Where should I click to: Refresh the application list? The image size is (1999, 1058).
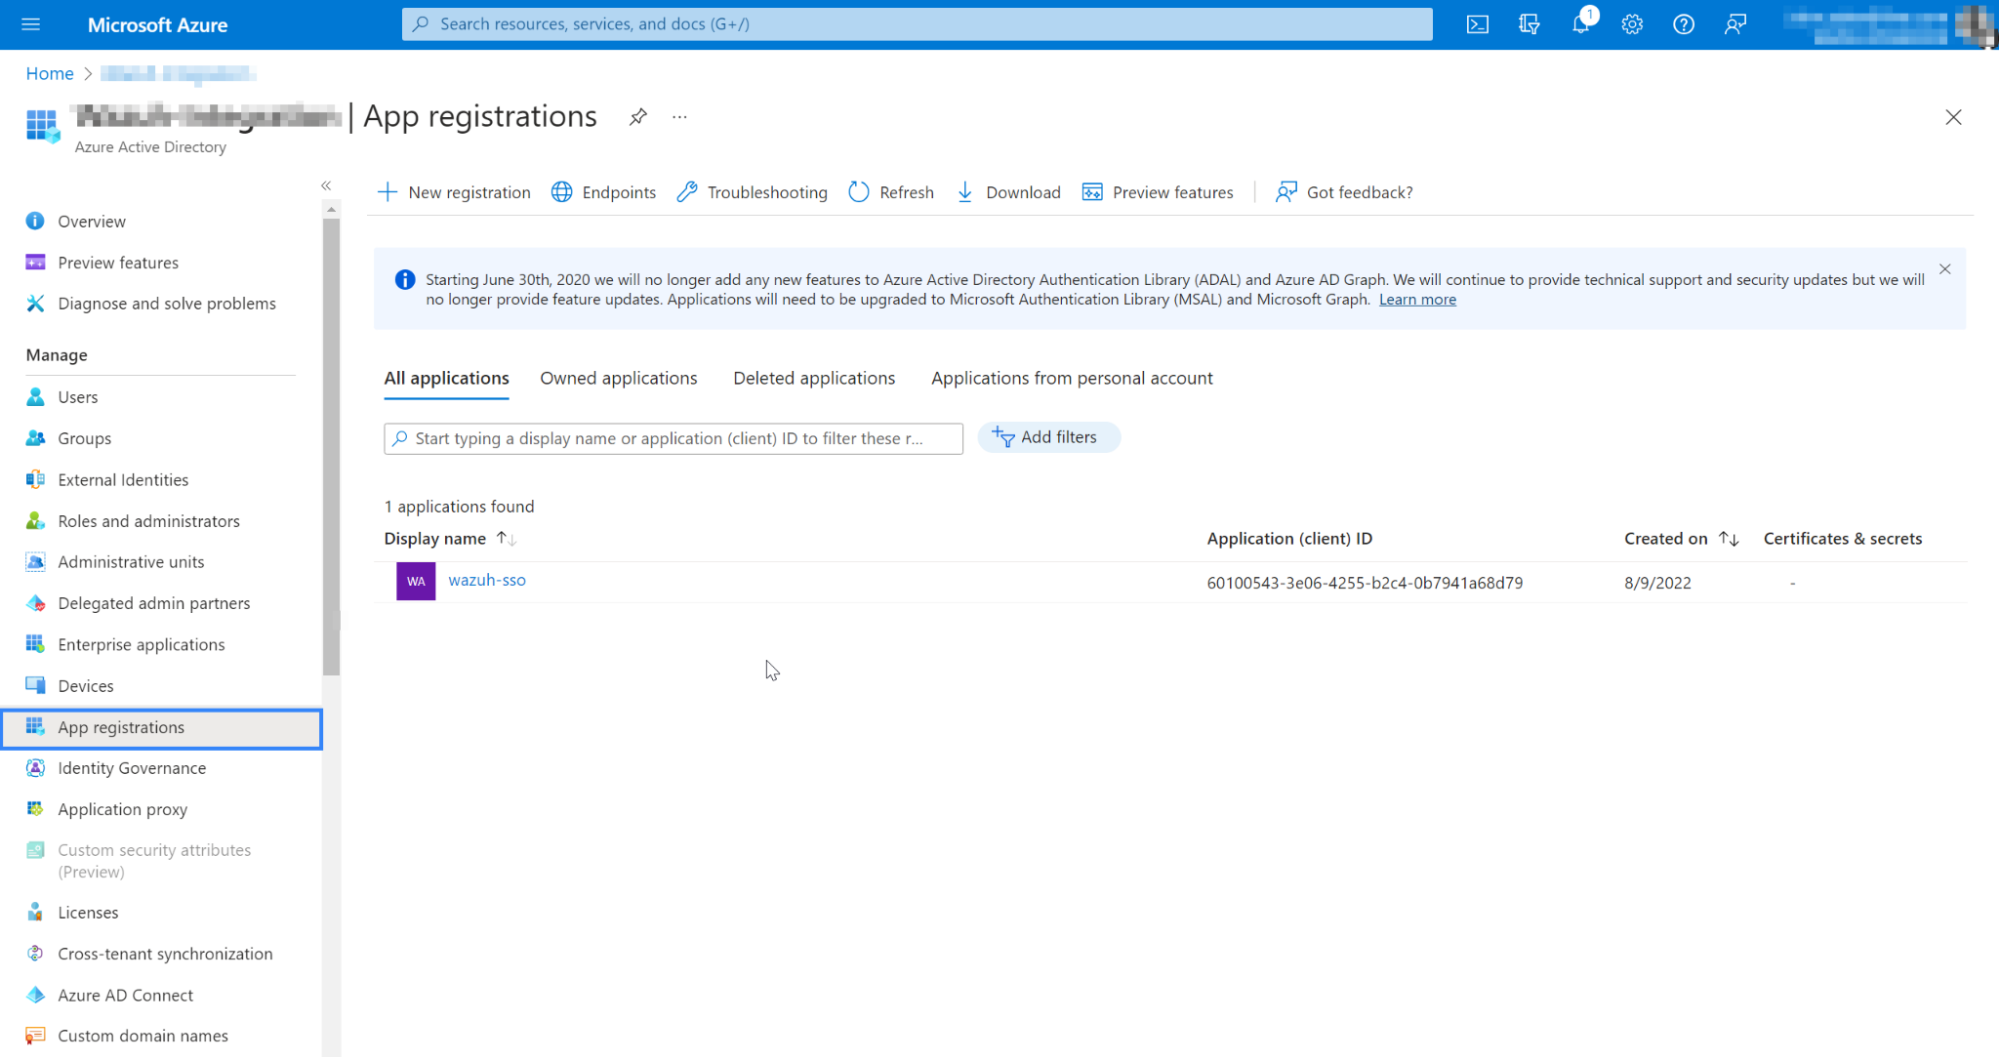(x=891, y=192)
